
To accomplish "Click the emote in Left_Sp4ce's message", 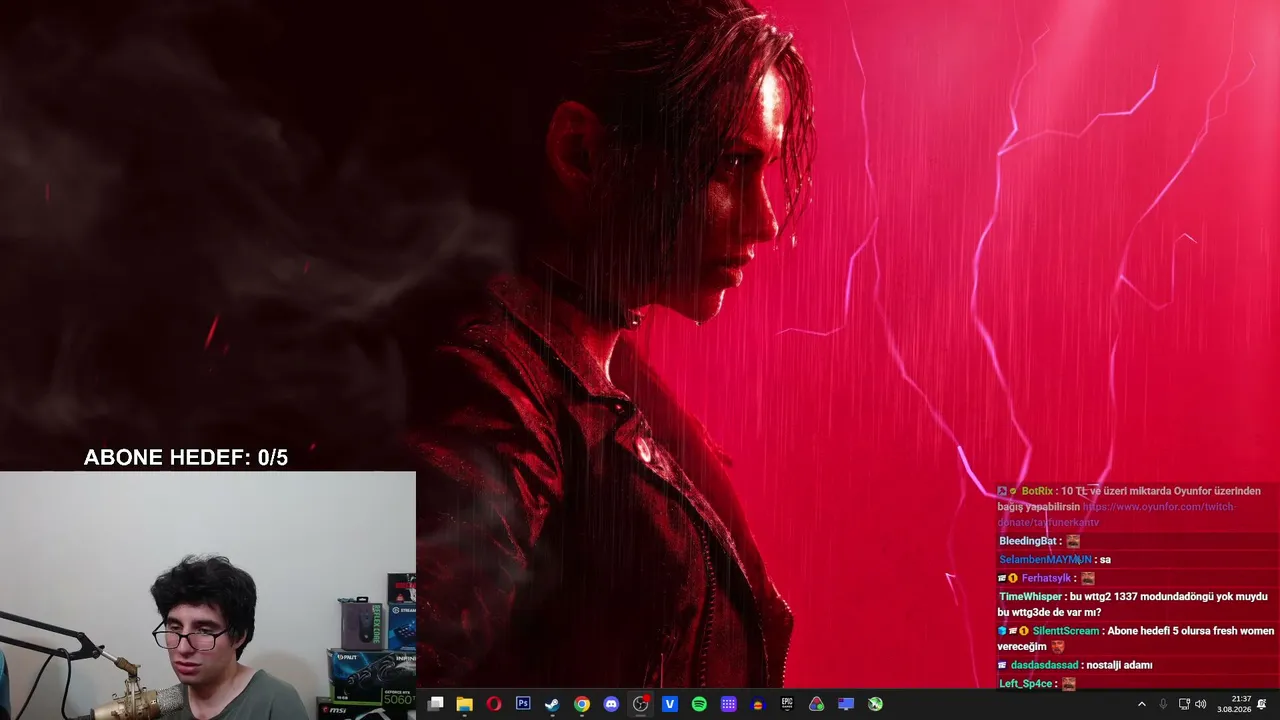I will [1069, 684].
